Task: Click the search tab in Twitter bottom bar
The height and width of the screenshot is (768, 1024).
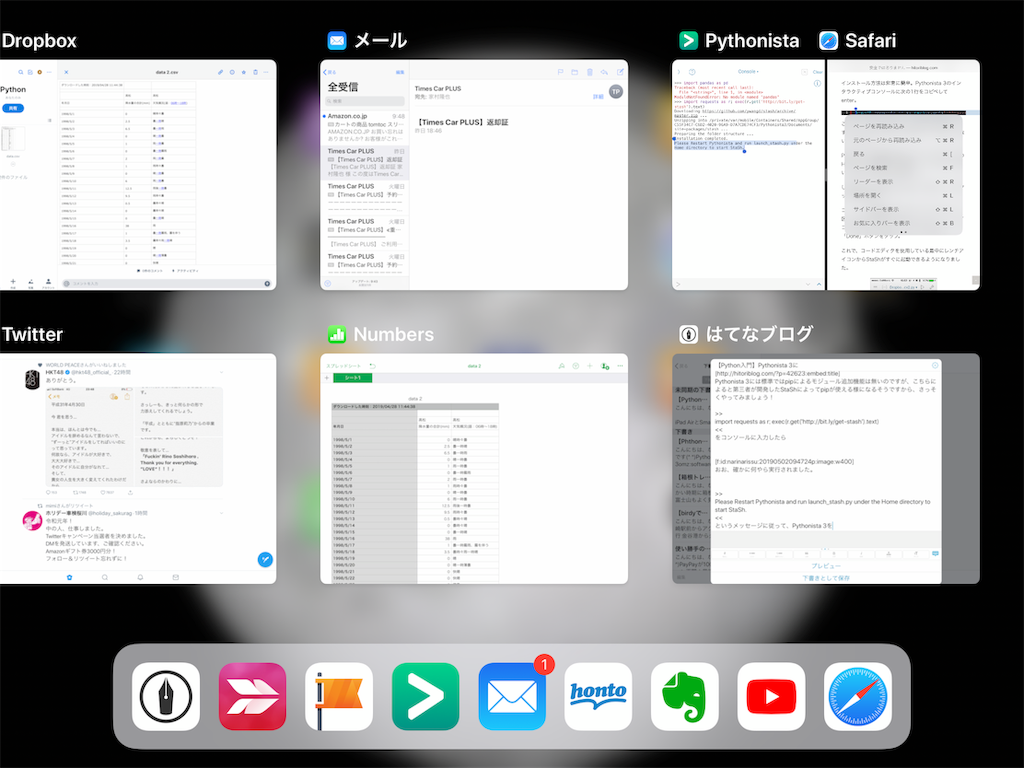Action: (104, 577)
